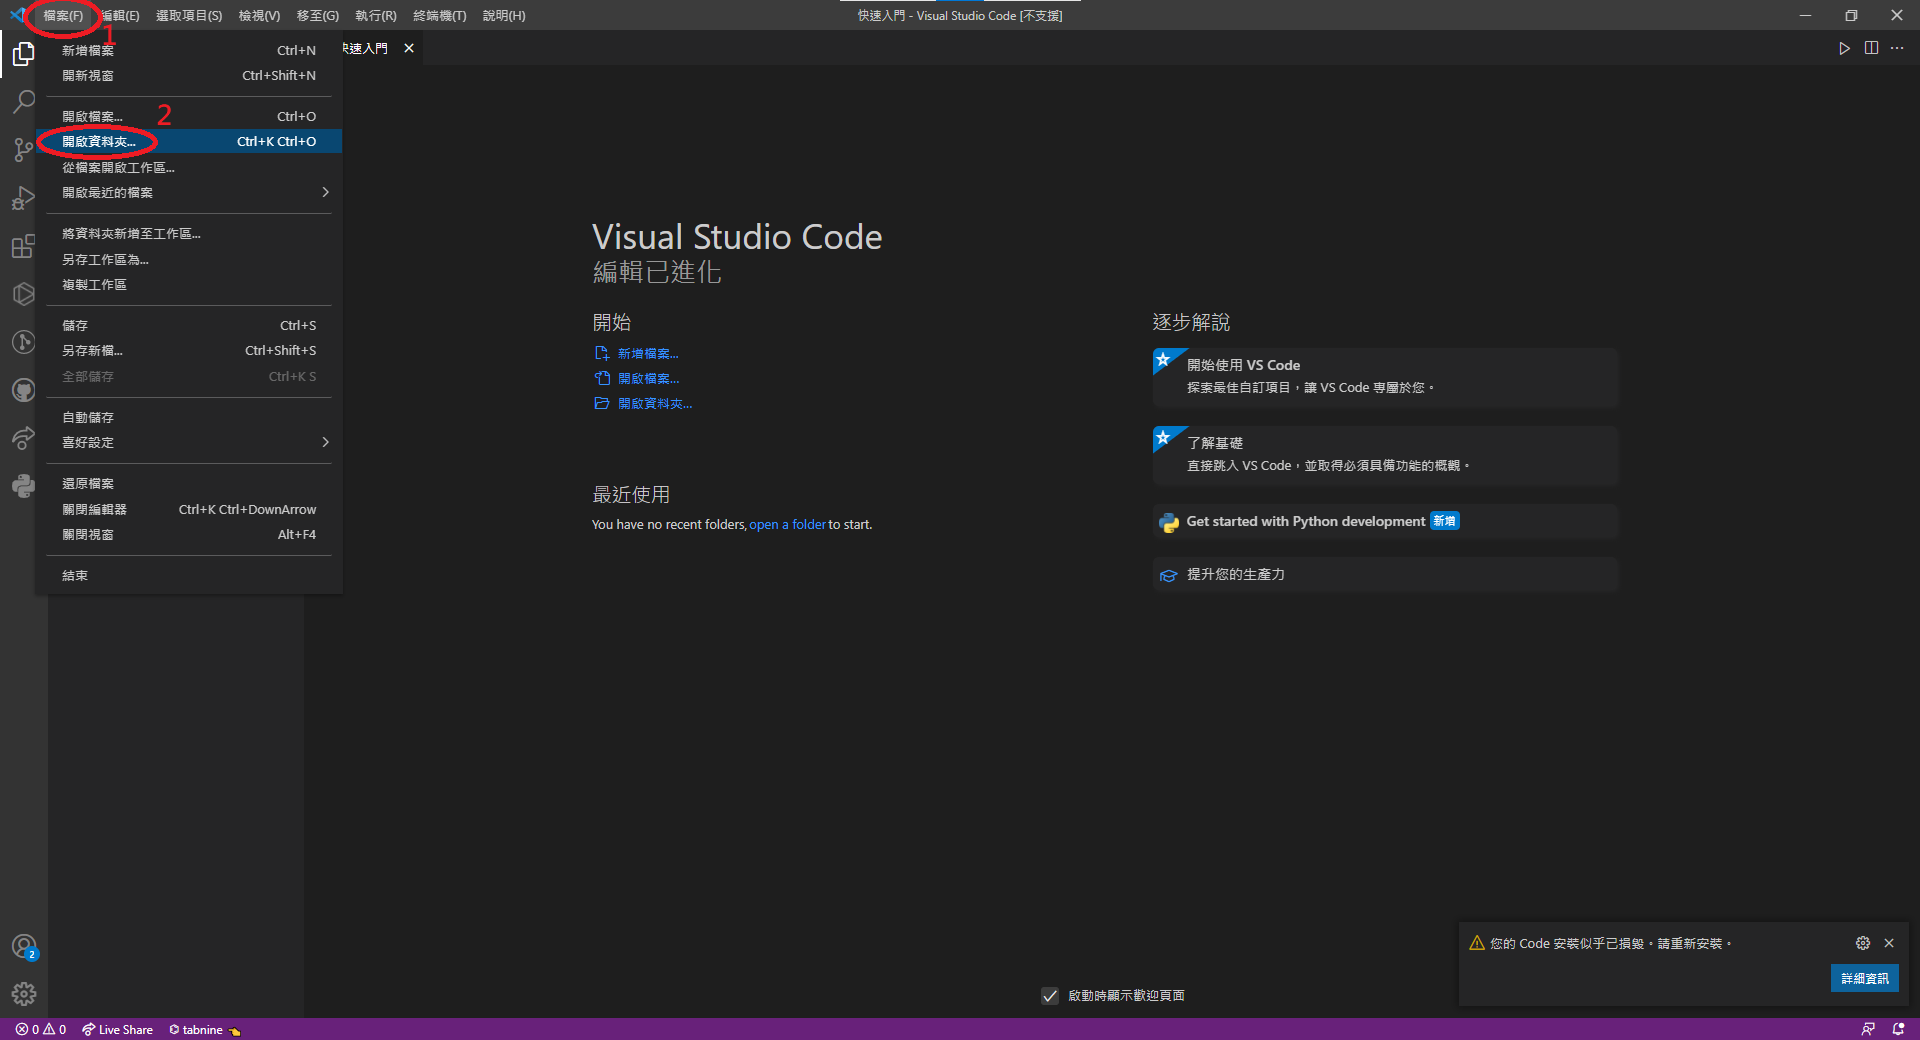
Task: Choose 從檔案開啟工作區... menu entry
Action: click(189, 167)
